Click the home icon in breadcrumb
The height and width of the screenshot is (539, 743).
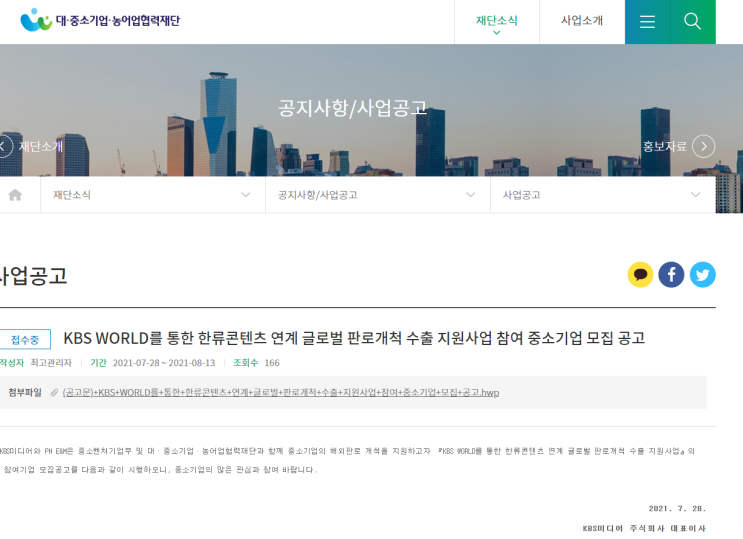[x=15, y=195]
